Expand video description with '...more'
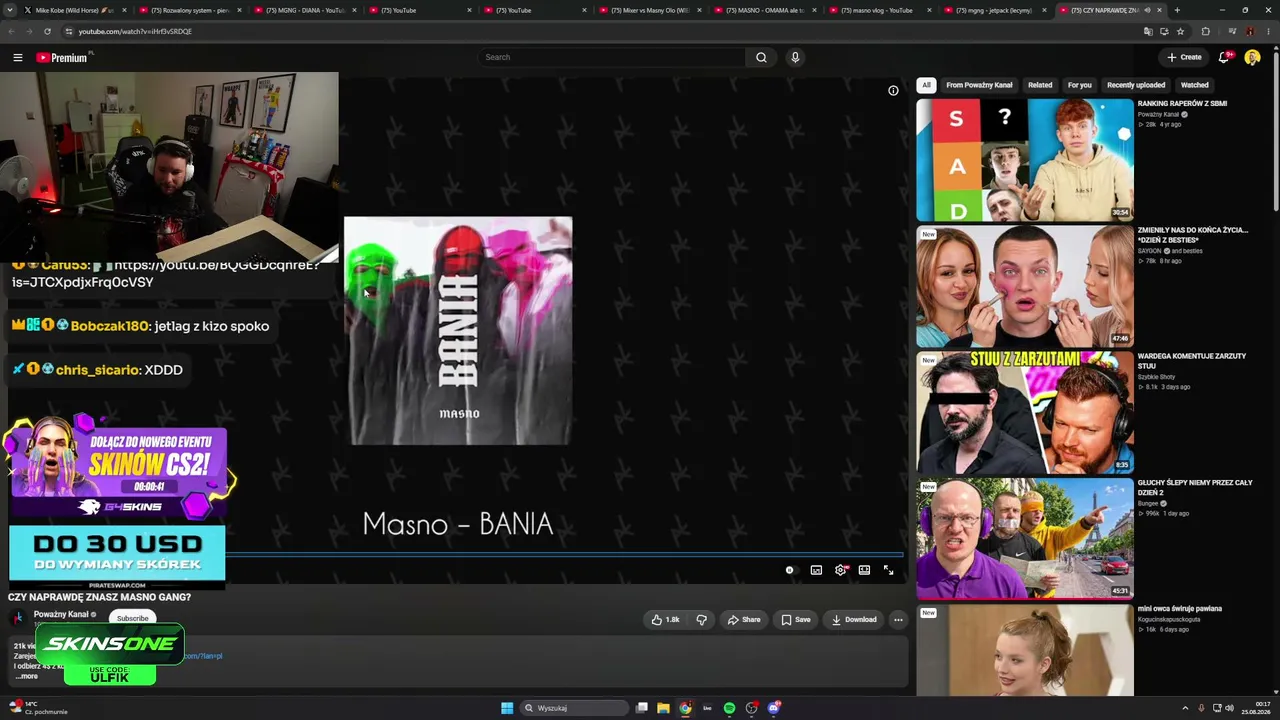This screenshot has width=1280, height=720. [x=26, y=676]
